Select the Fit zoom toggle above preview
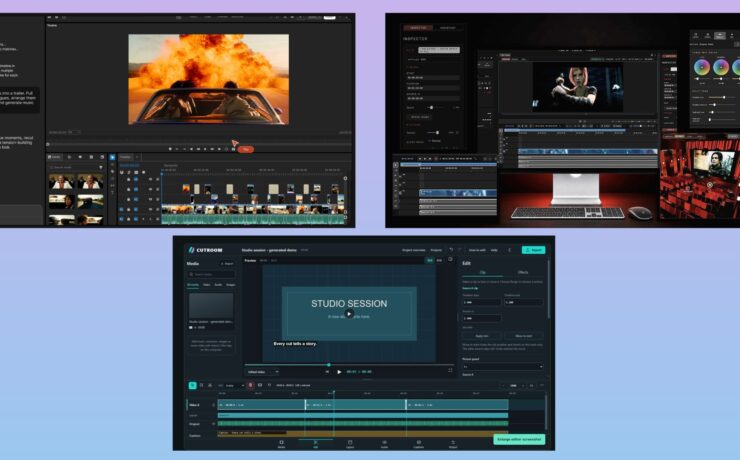Image resolution: width=740 pixels, height=460 pixels. click(x=430, y=260)
